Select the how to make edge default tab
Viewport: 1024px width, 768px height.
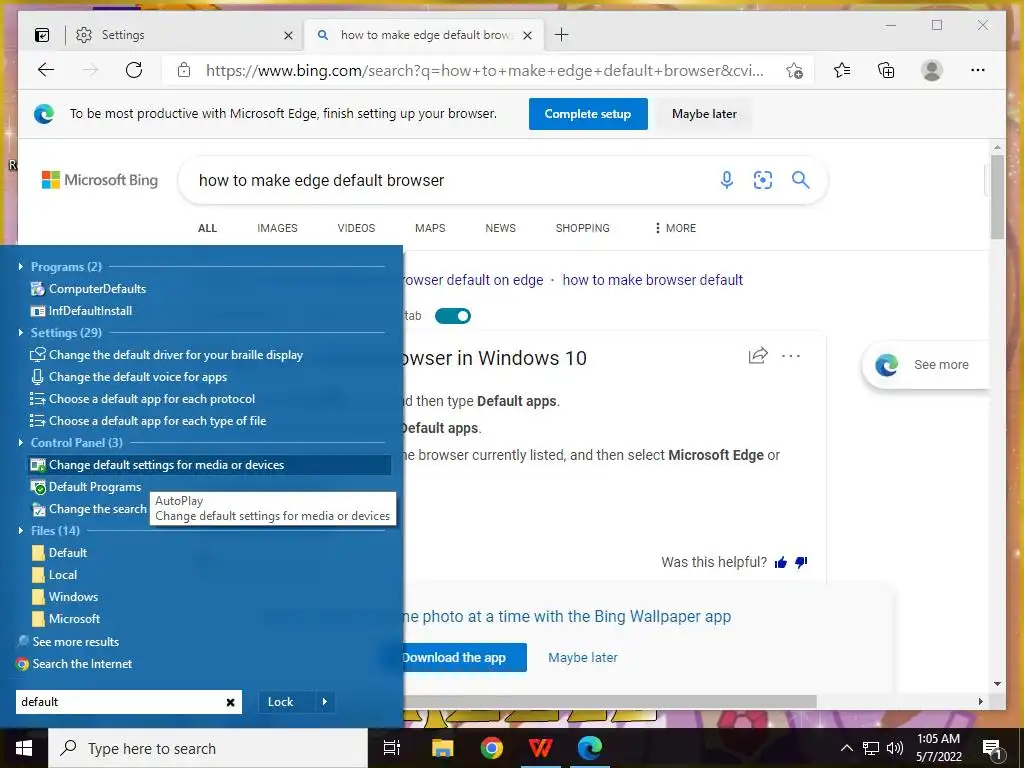426,35
